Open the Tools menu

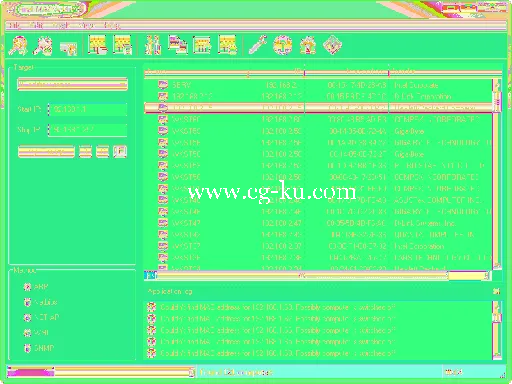[x=61, y=25]
